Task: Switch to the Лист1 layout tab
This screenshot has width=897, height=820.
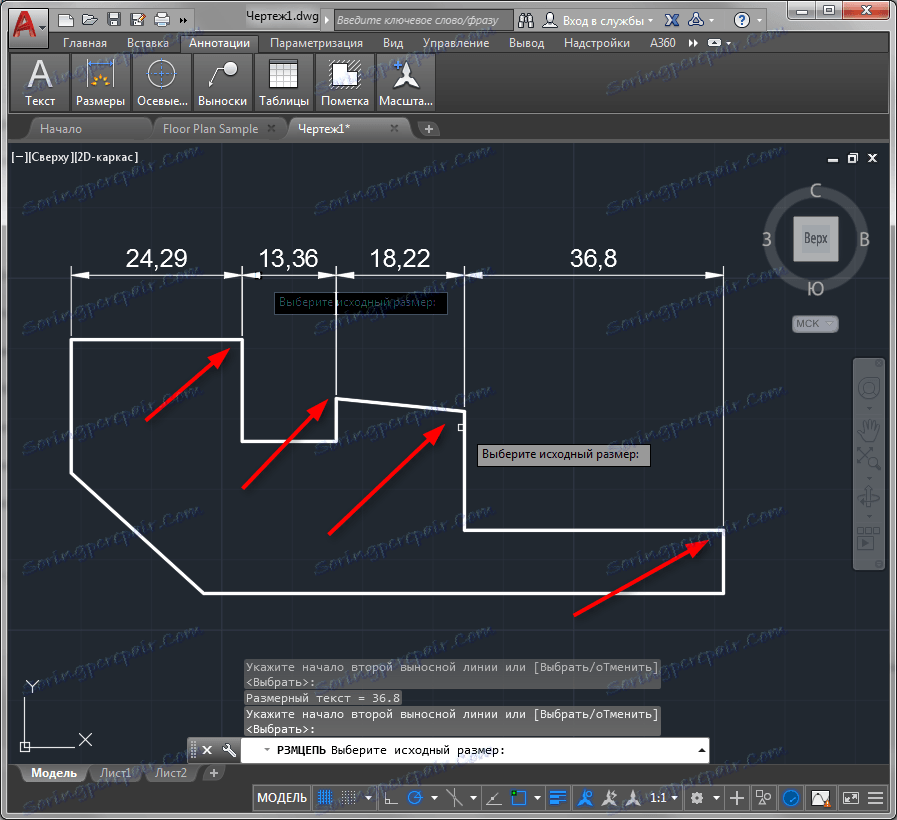Action: point(115,773)
